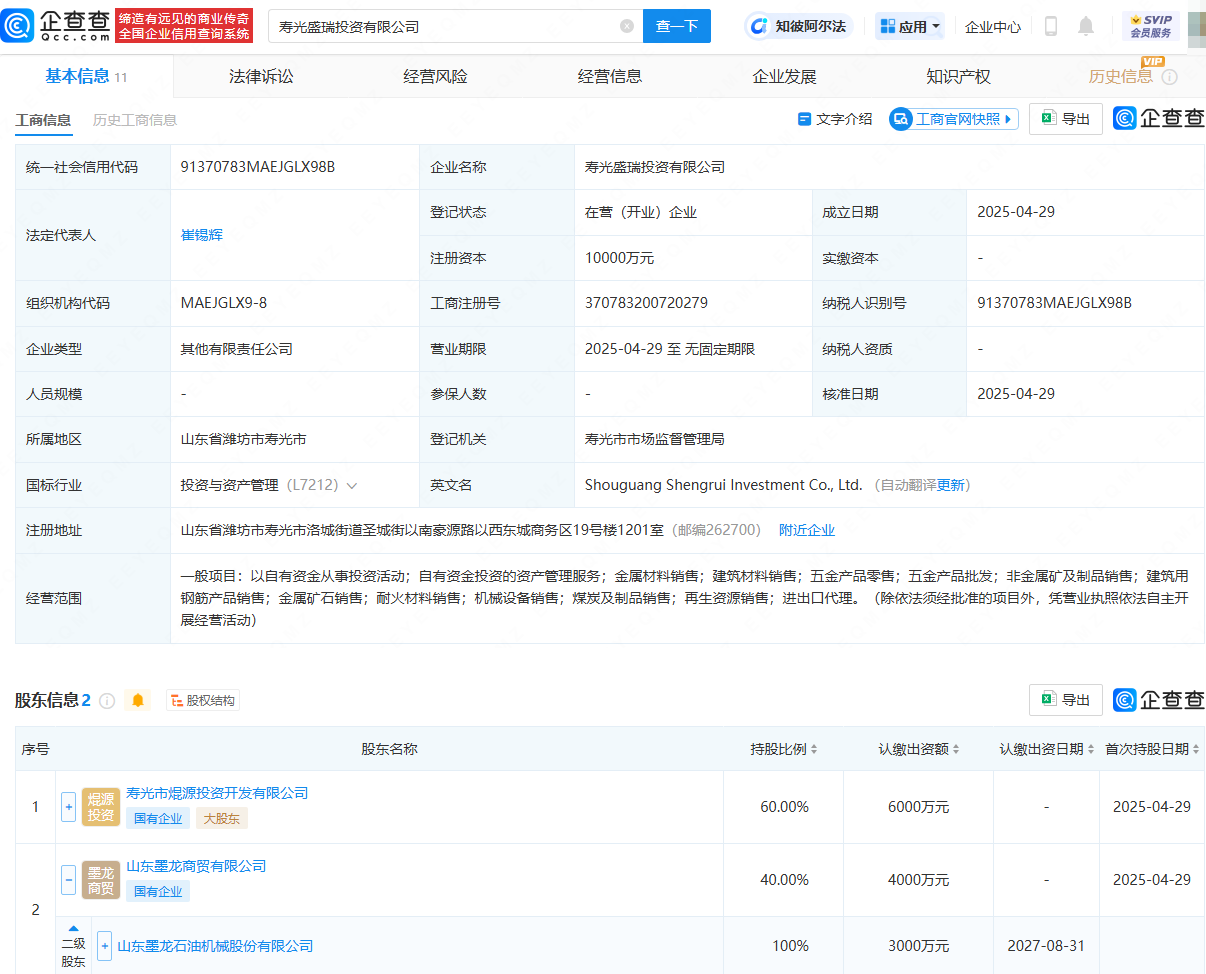Export shareholder list via 导出 button
Image resolution: width=1206 pixels, height=974 pixels.
click(x=1066, y=700)
